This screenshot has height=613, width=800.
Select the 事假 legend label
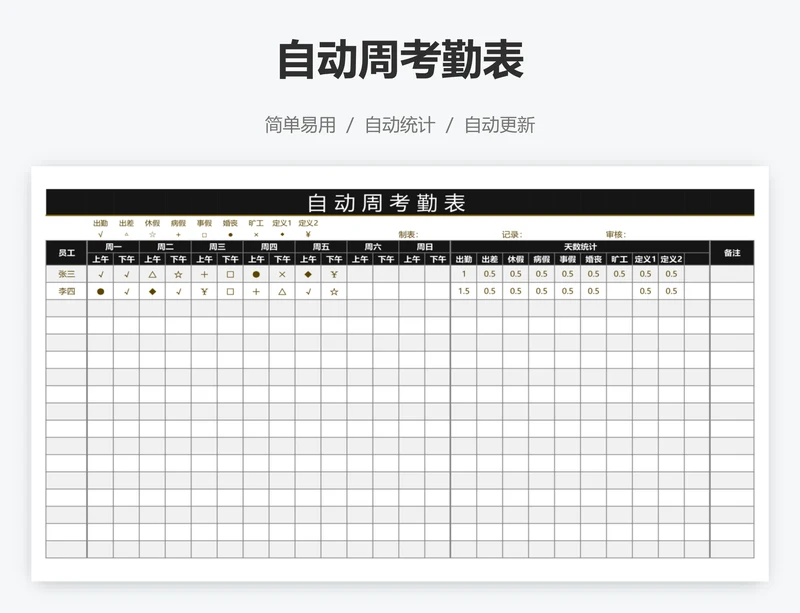204,223
